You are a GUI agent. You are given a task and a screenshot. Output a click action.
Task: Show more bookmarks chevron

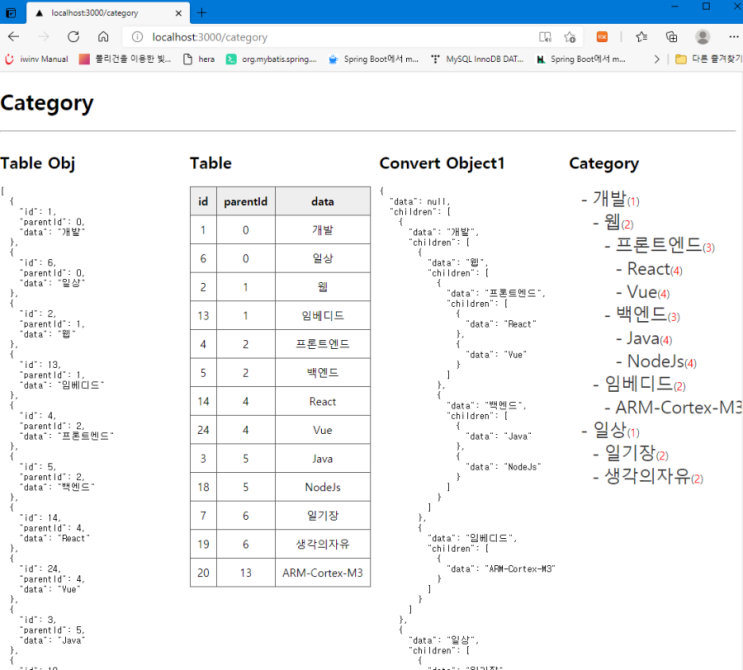pos(656,59)
